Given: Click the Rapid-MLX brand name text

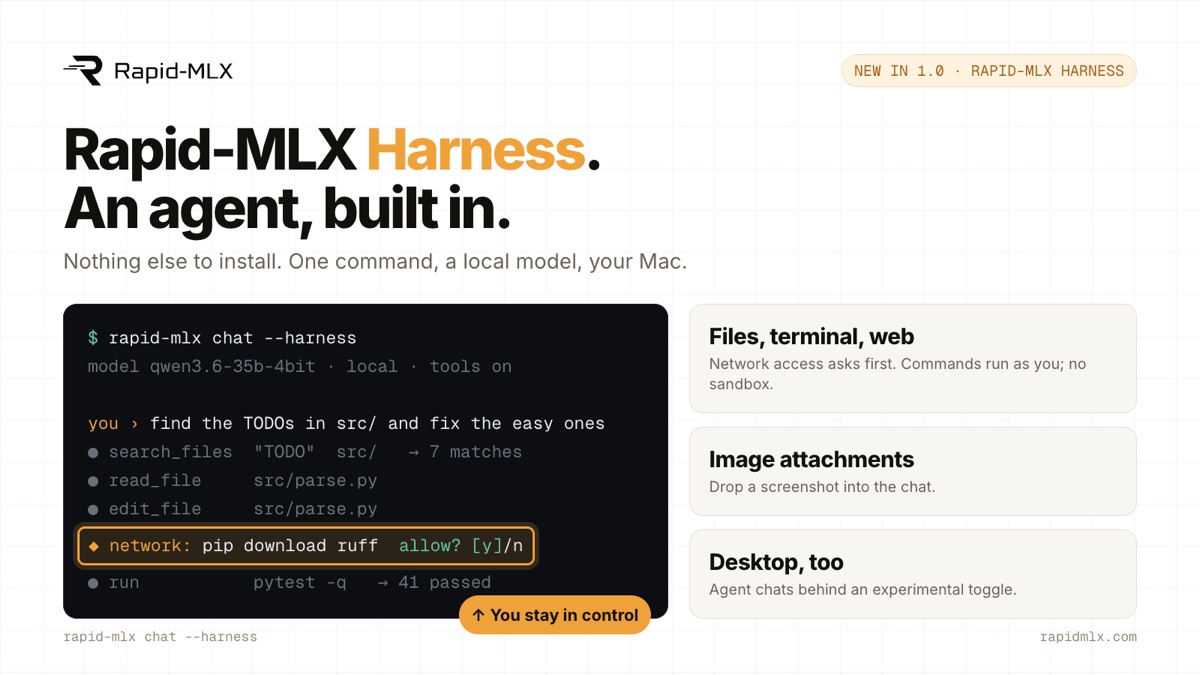Looking at the screenshot, I should tap(173, 71).
